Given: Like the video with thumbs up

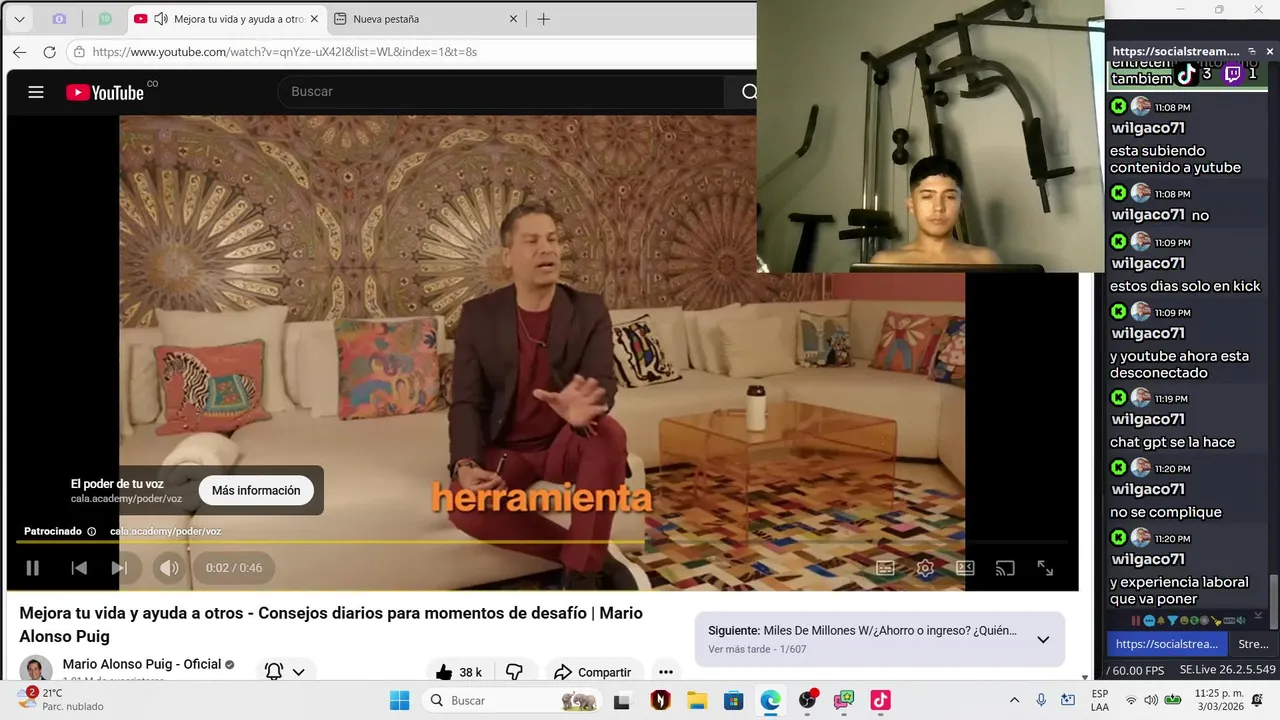Looking at the screenshot, I should pyautogui.click(x=459, y=672).
